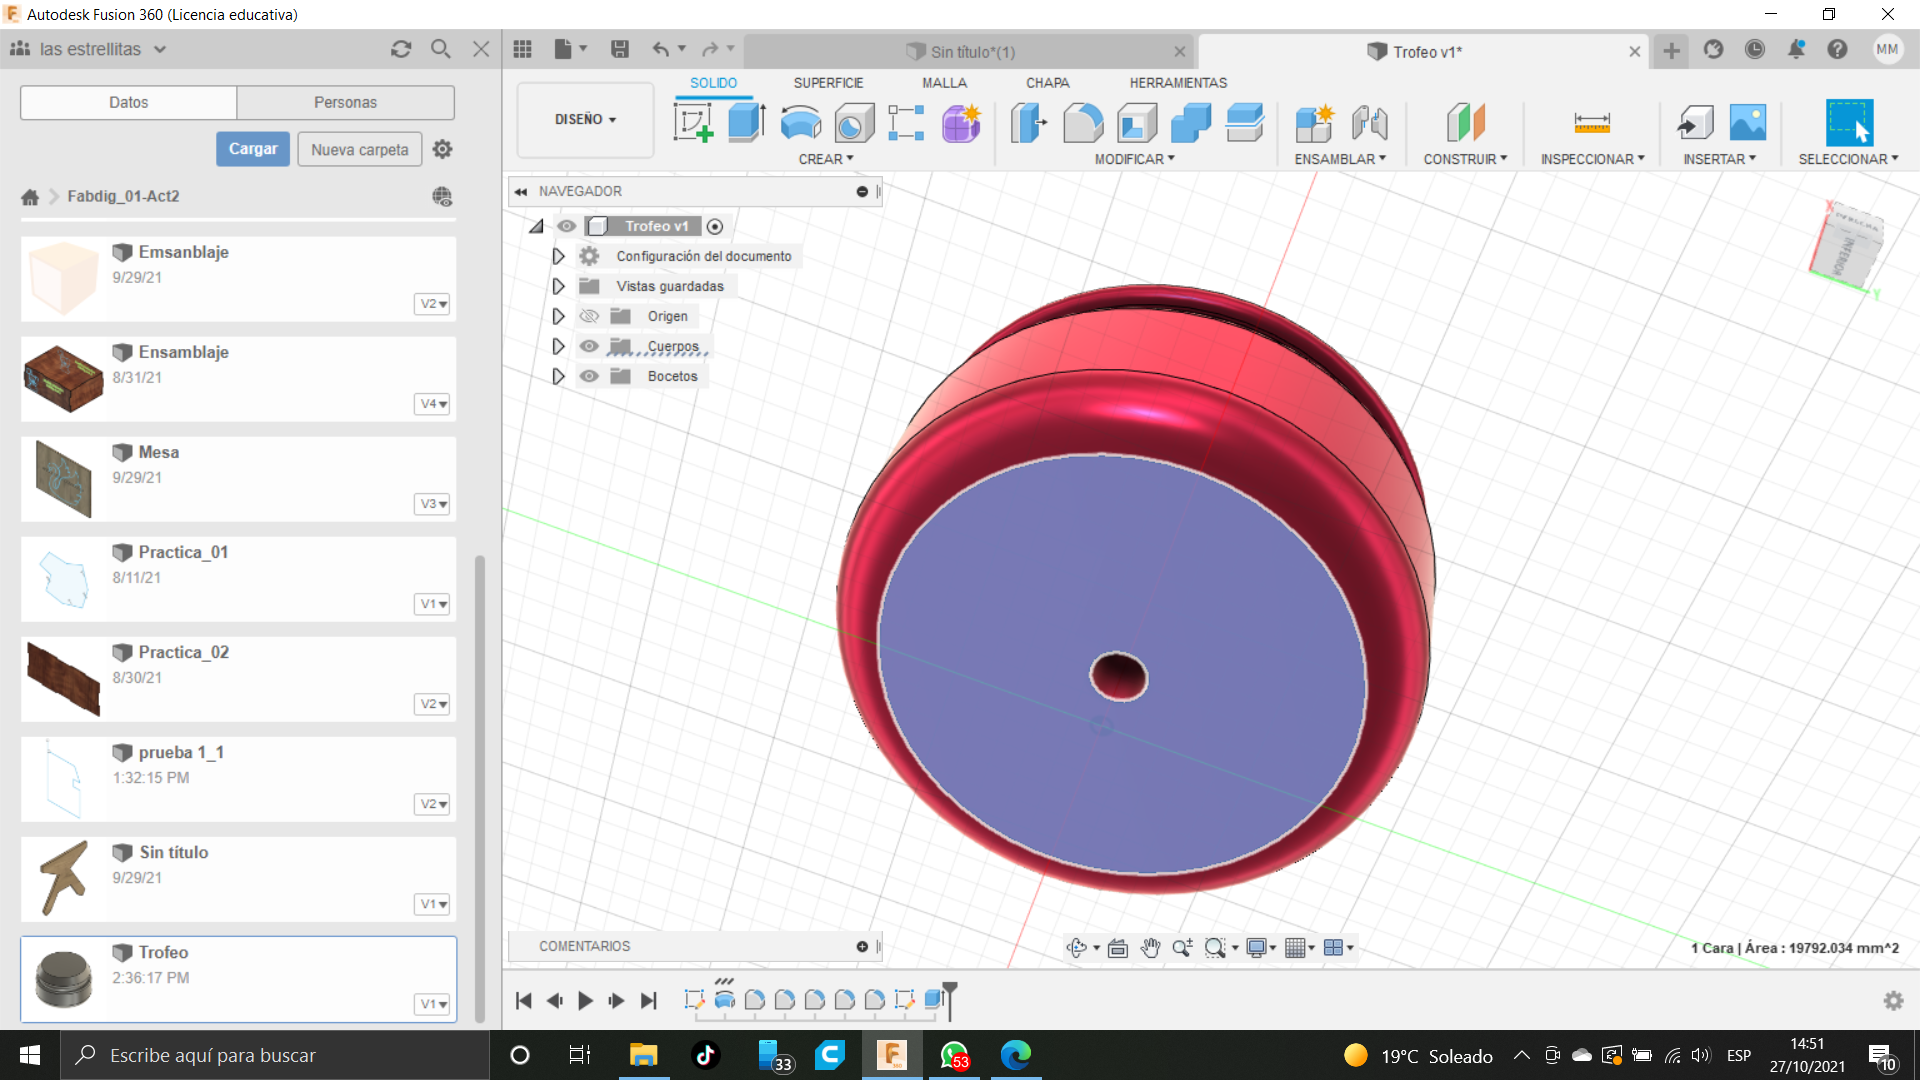This screenshot has width=1920, height=1080.
Task: Open the Mesa design thumbnail
Action: point(63,478)
